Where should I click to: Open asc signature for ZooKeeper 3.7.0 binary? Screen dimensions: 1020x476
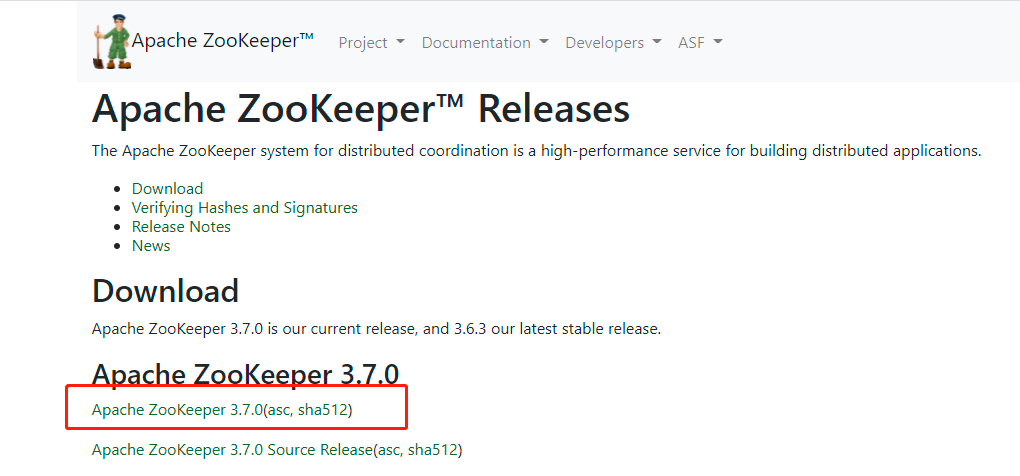(x=278, y=410)
